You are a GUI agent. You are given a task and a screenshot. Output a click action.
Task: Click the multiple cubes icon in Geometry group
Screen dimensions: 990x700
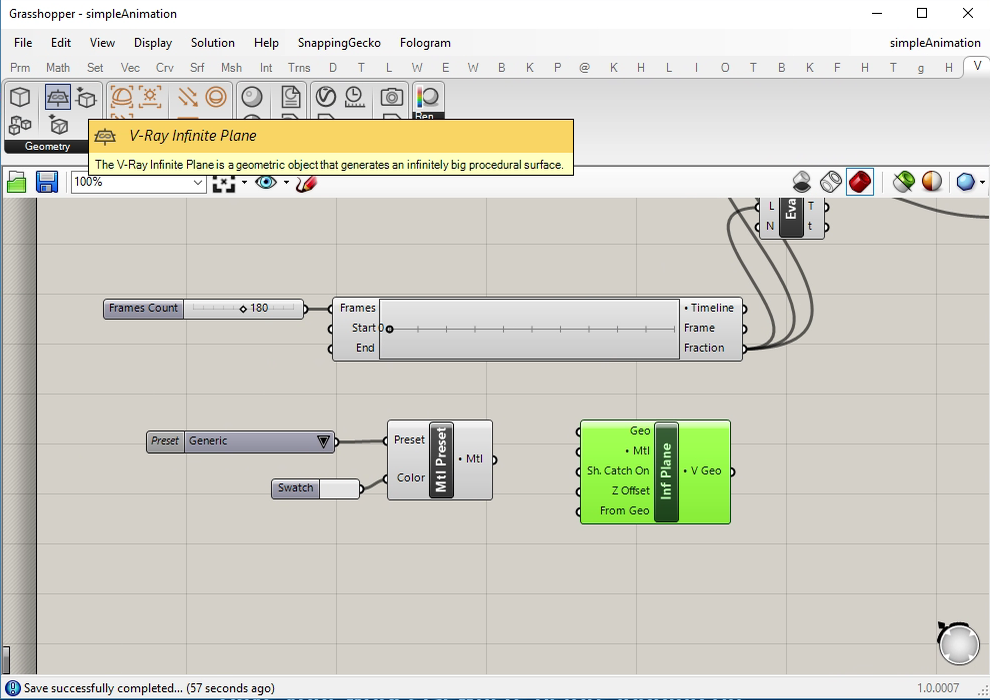pos(20,126)
